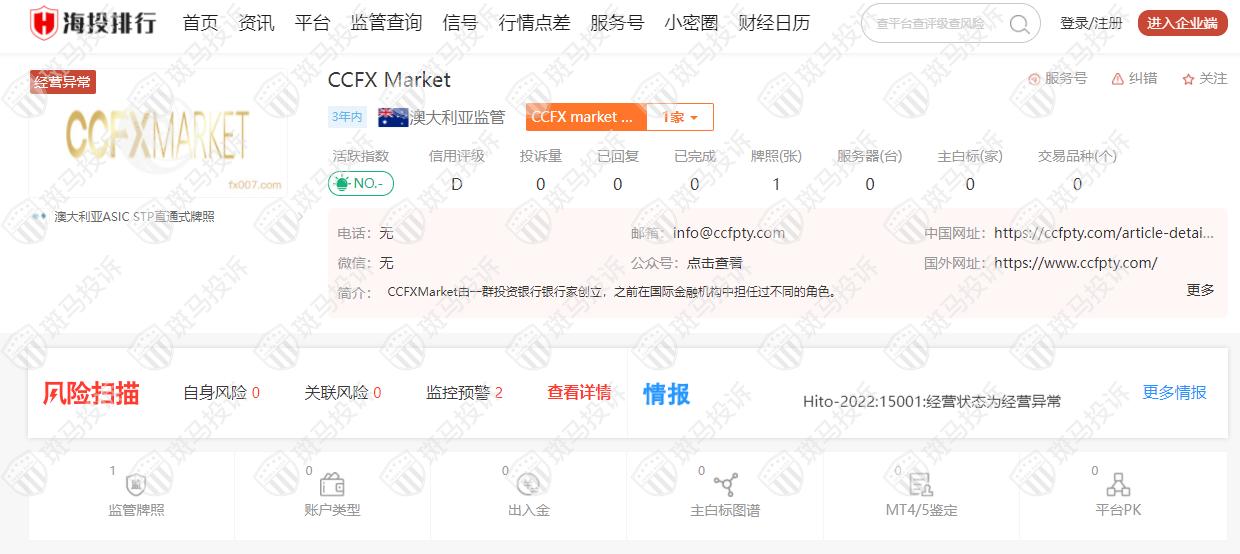The width and height of the screenshot is (1240, 554).
Task: Click the NO.- activity index badge
Action: click(x=361, y=184)
